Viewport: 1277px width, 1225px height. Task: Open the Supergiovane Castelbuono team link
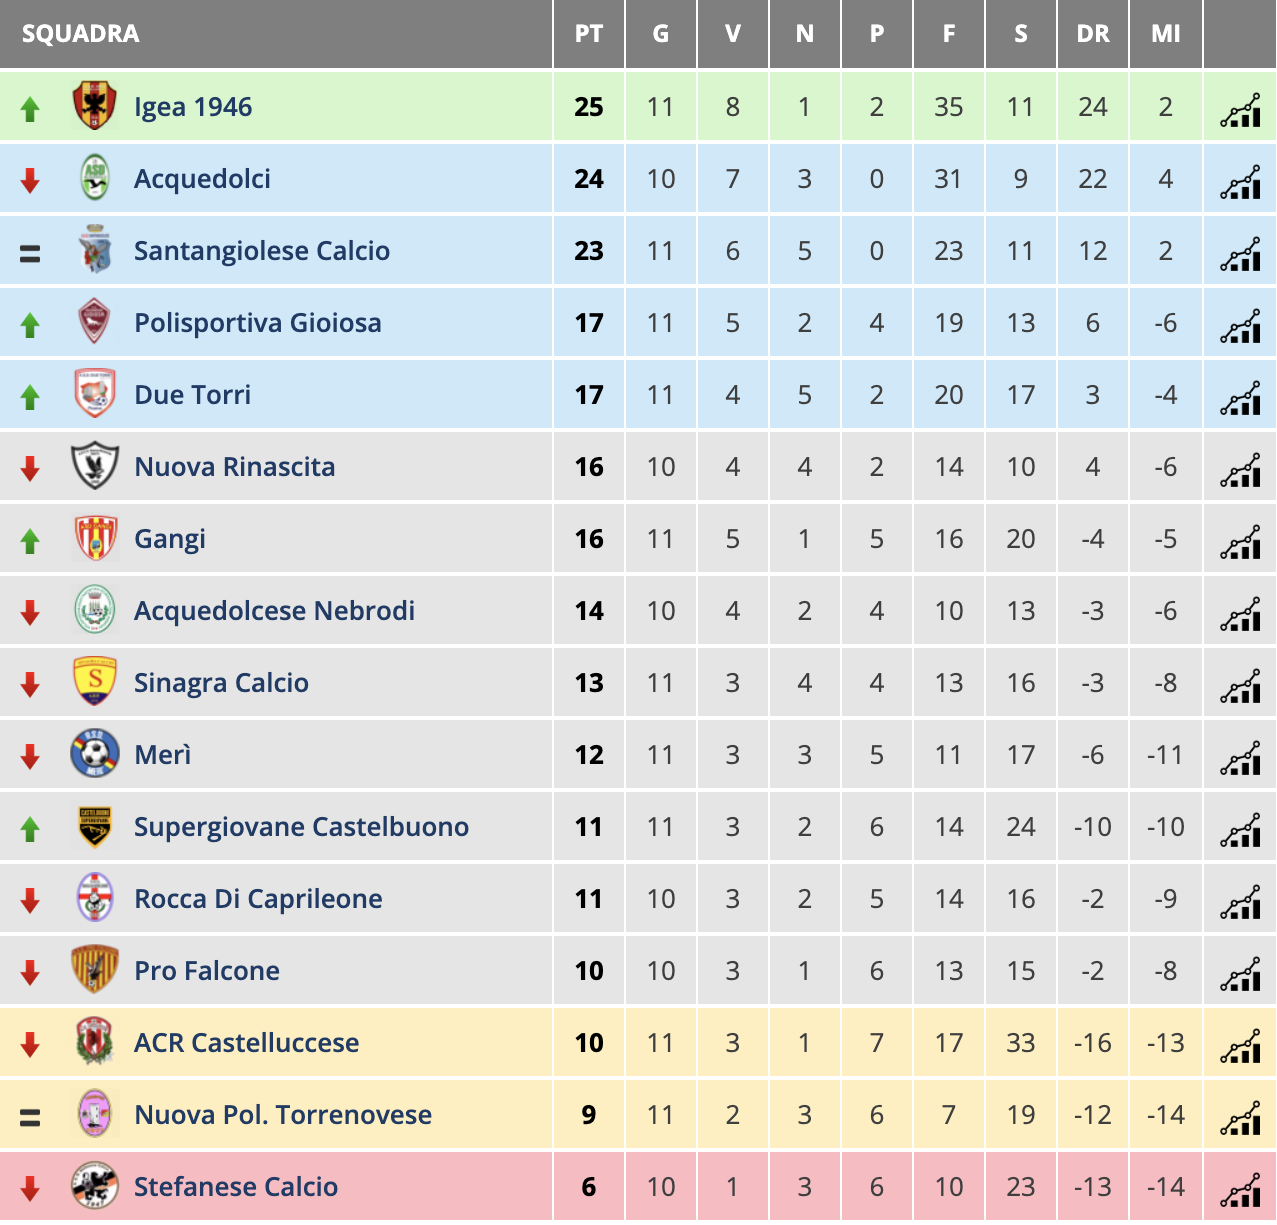click(x=301, y=827)
